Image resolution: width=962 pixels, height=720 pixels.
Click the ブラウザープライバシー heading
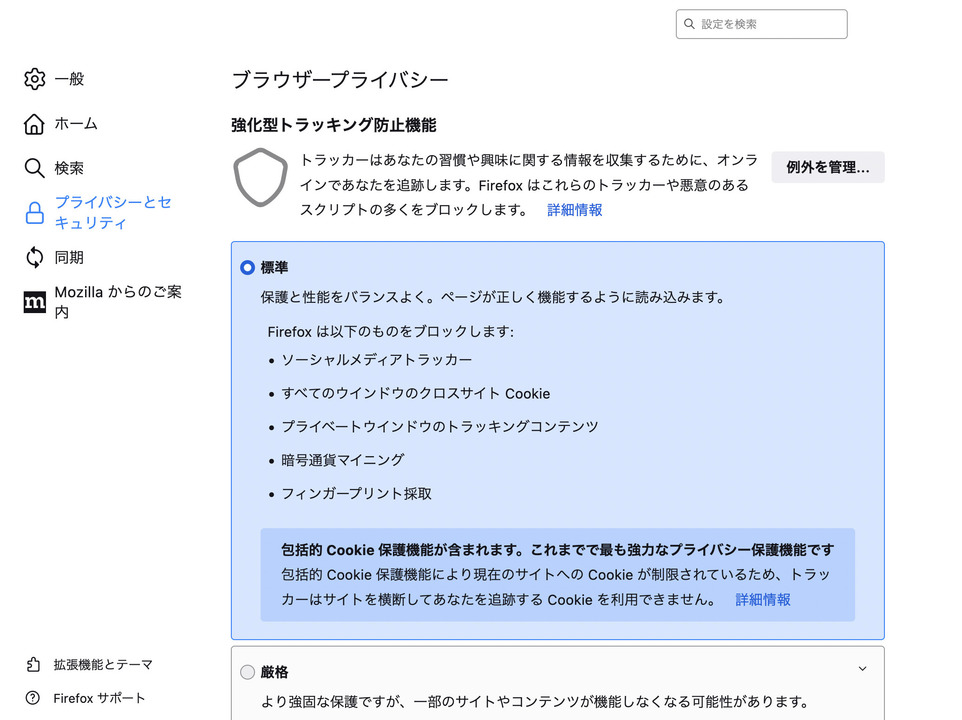point(340,80)
